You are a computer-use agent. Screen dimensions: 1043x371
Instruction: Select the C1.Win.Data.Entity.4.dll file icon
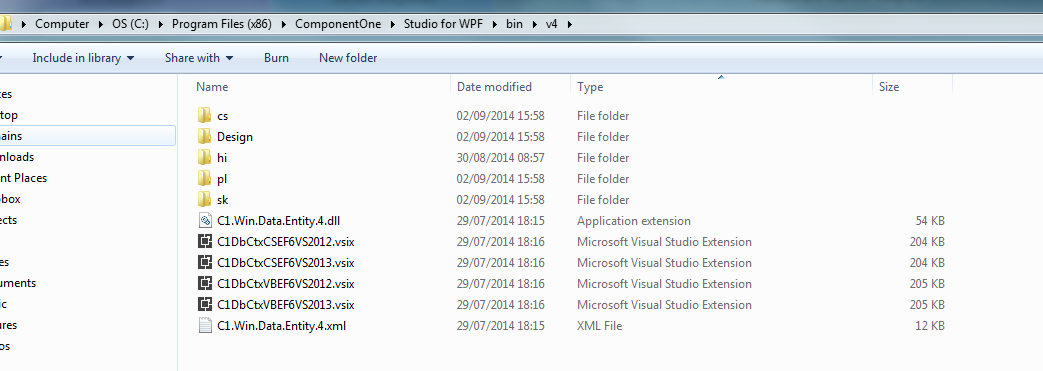coord(205,221)
